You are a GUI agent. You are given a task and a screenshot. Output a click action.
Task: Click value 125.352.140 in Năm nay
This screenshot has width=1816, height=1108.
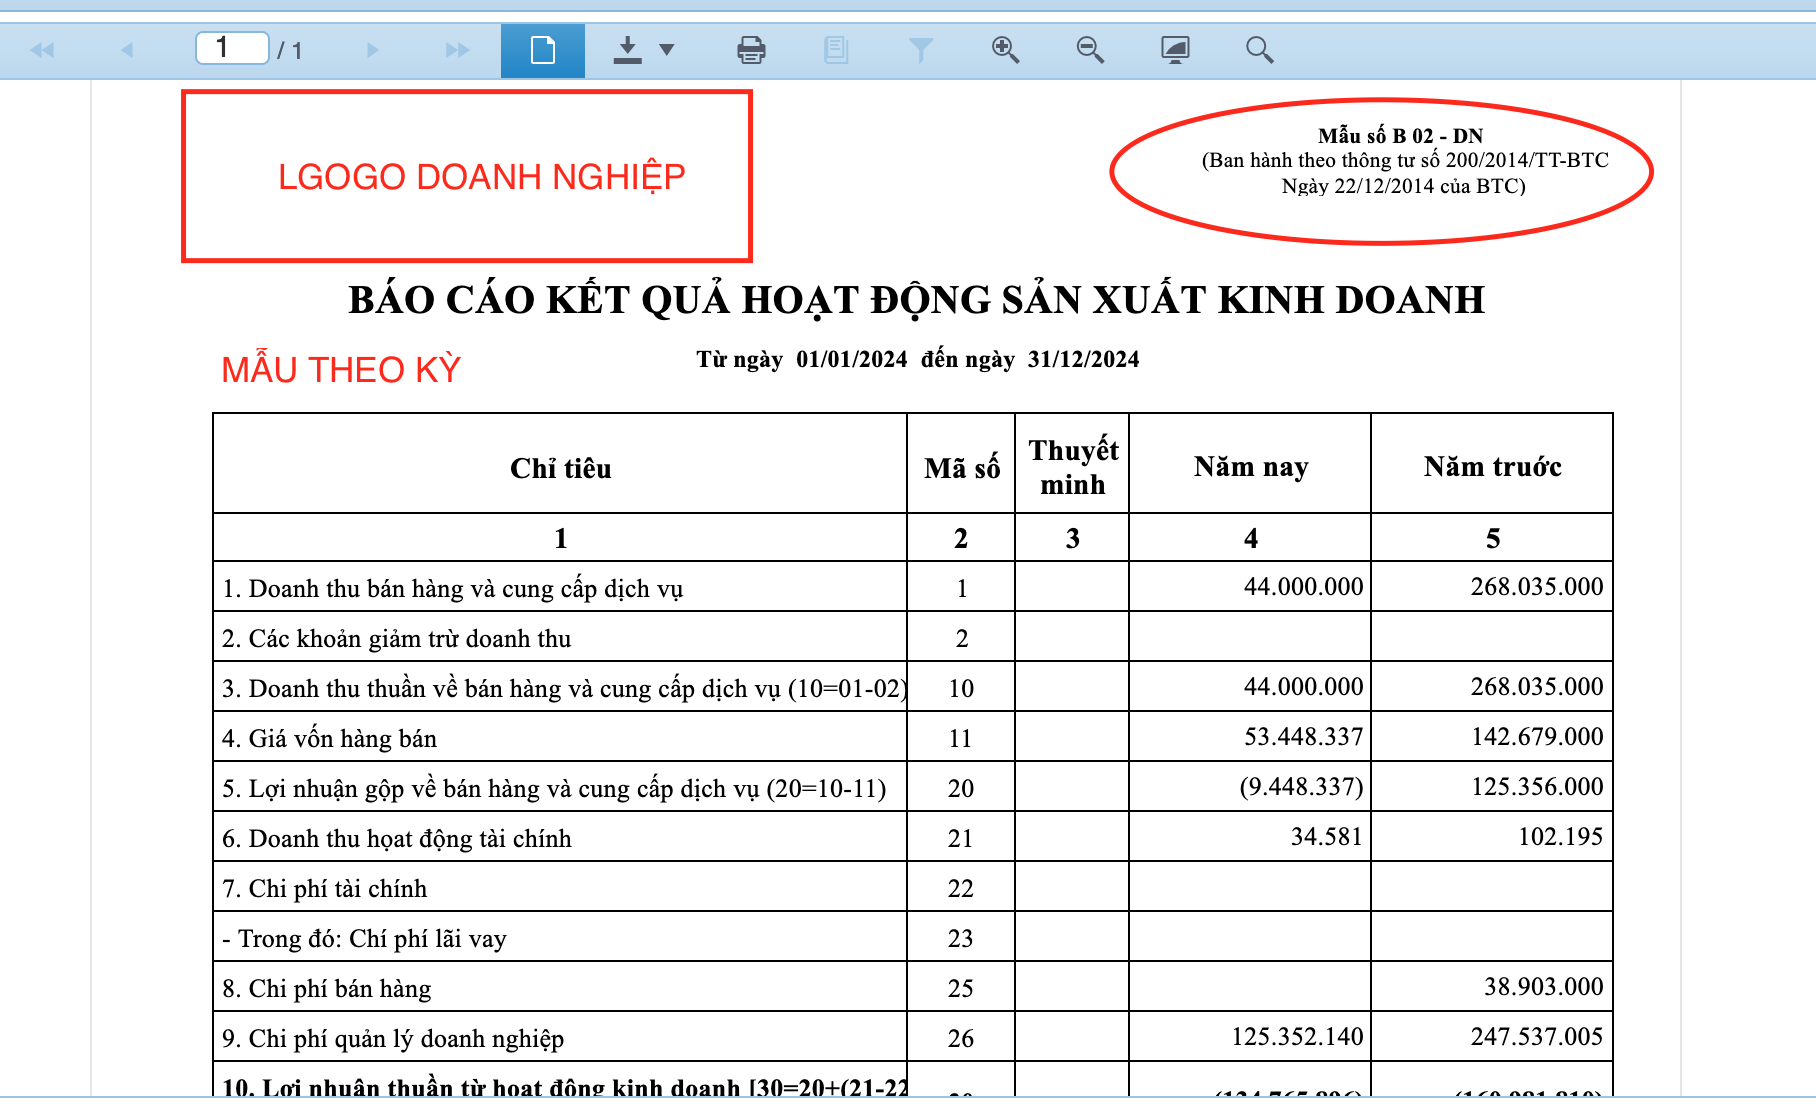(1297, 1037)
